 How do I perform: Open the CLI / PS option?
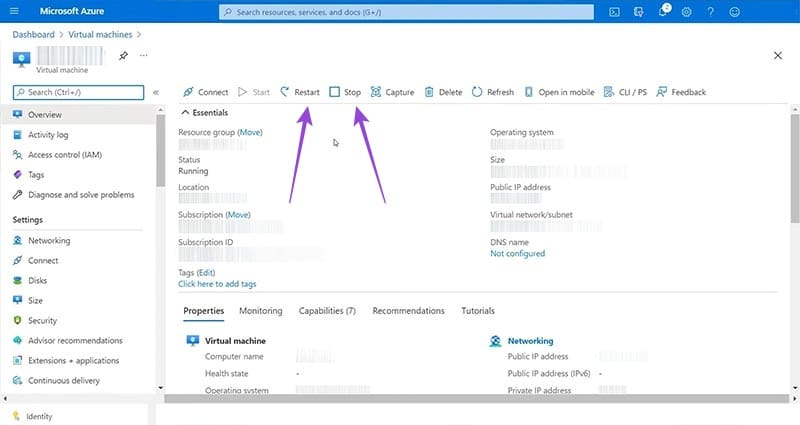tap(625, 92)
